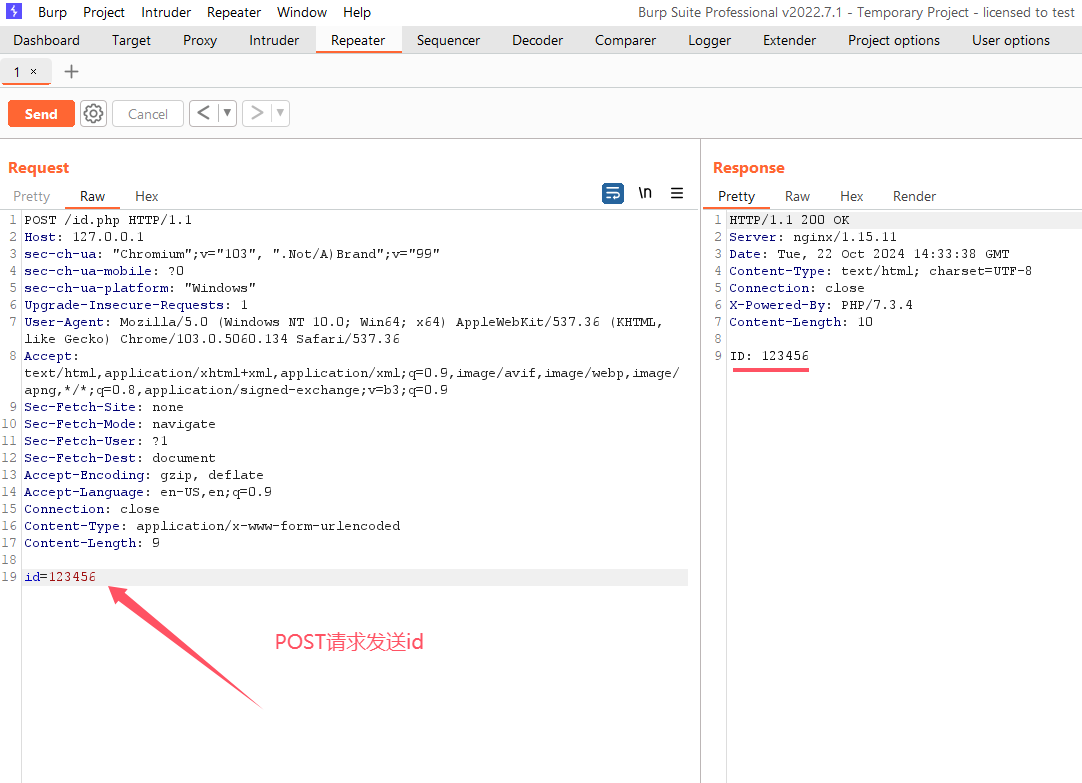
Task: Open the Burp menu
Action: [x=52, y=12]
